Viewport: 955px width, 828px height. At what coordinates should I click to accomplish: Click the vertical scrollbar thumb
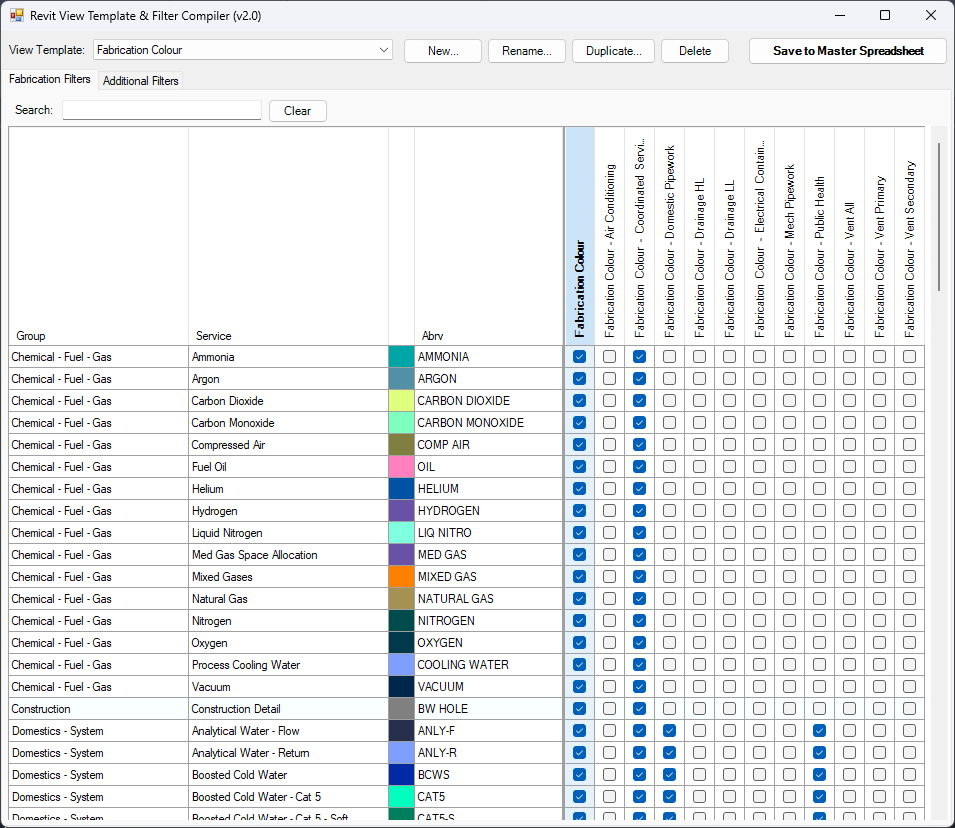click(939, 216)
